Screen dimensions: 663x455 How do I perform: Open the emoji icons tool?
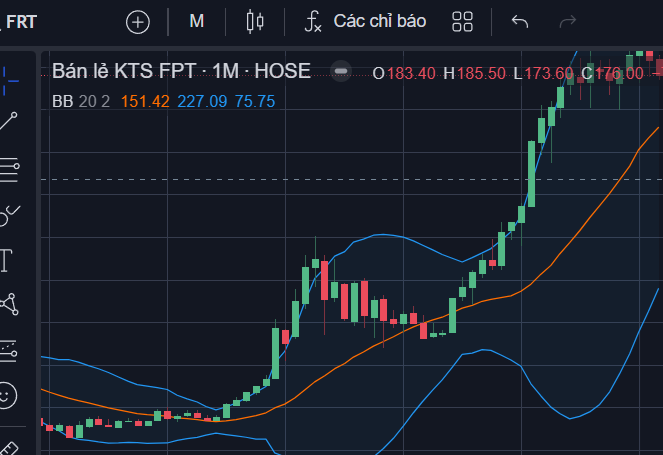click(x=6, y=396)
